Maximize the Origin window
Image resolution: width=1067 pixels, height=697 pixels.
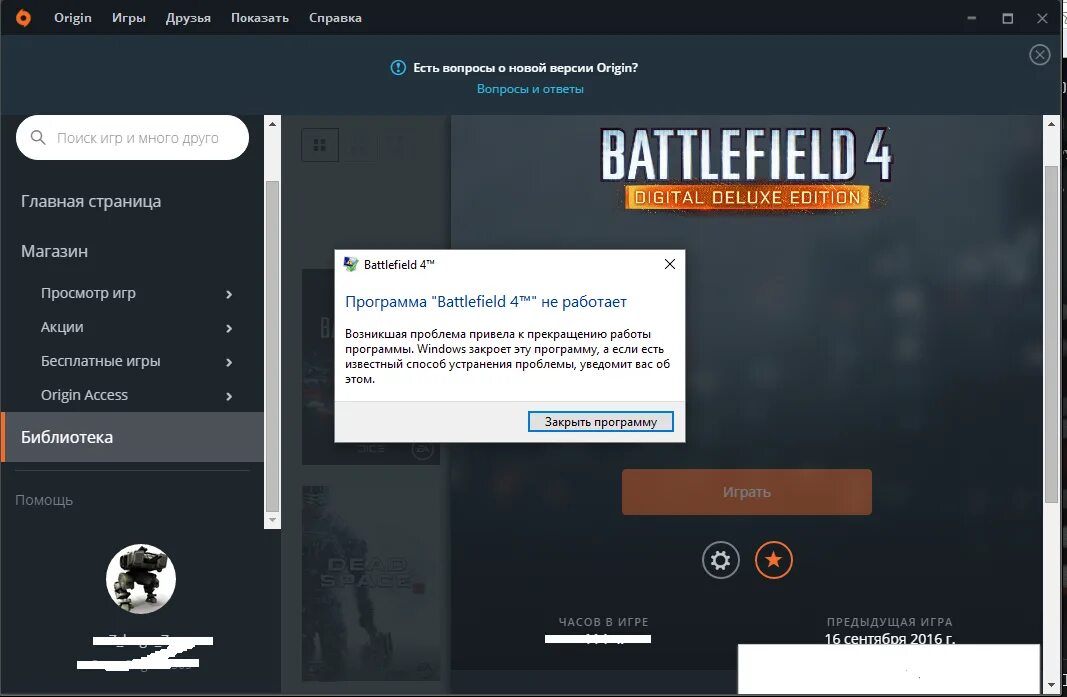(x=1008, y=18)
